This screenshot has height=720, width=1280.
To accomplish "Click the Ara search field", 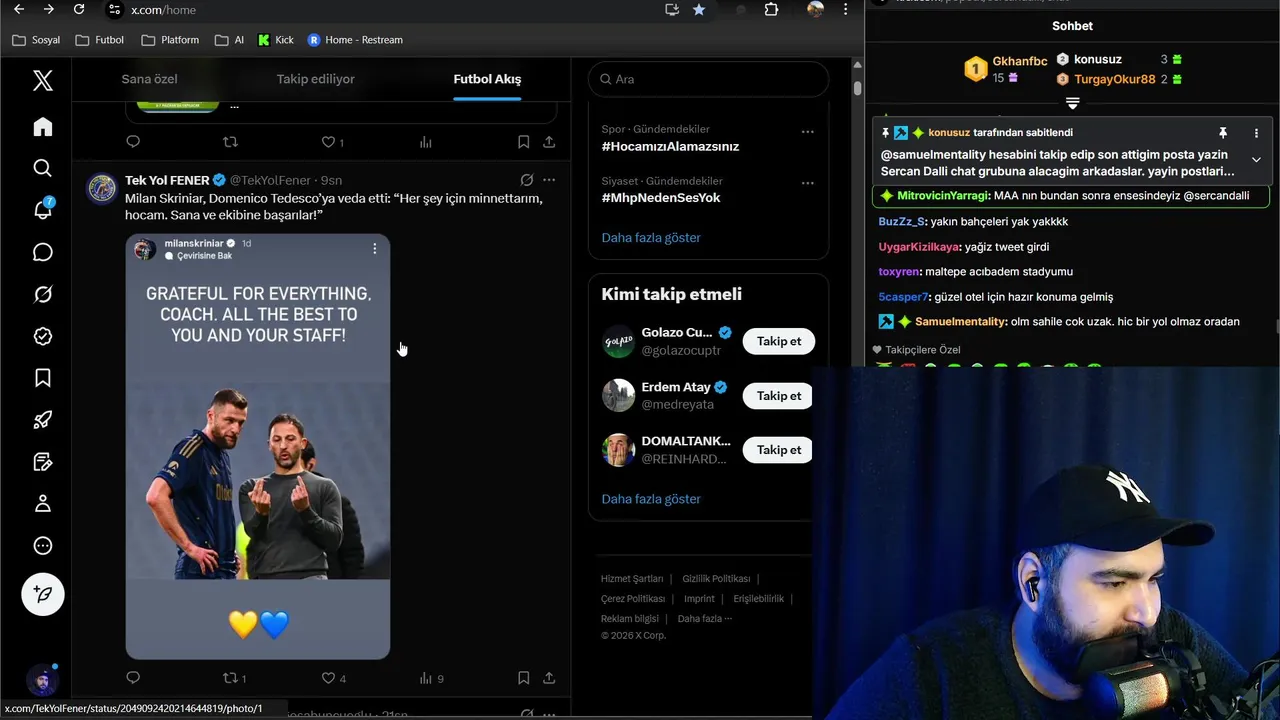I will pyautogui.click(x=708, y=79).
